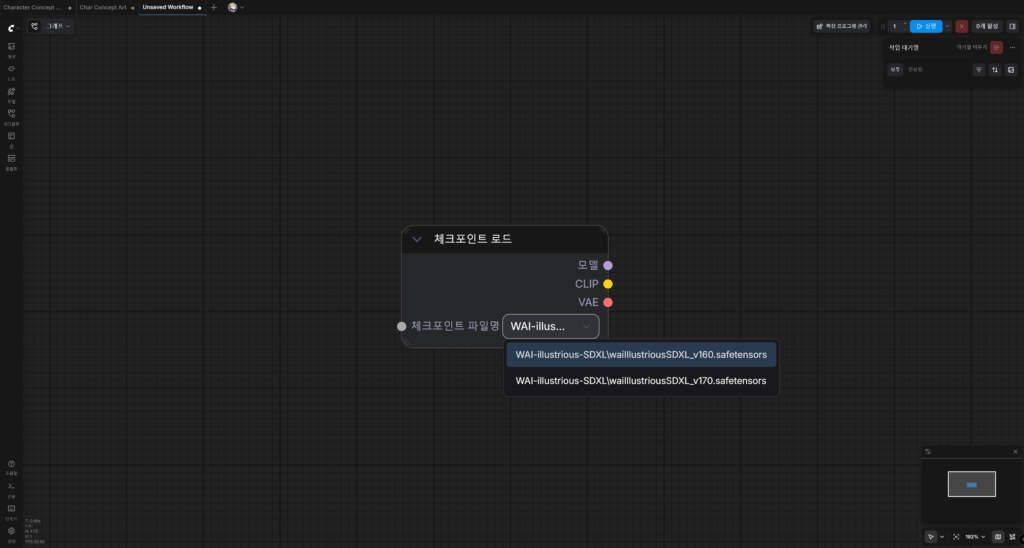Open the Templates sidebar icon
Screen dimensions: 1024x548
11,159
